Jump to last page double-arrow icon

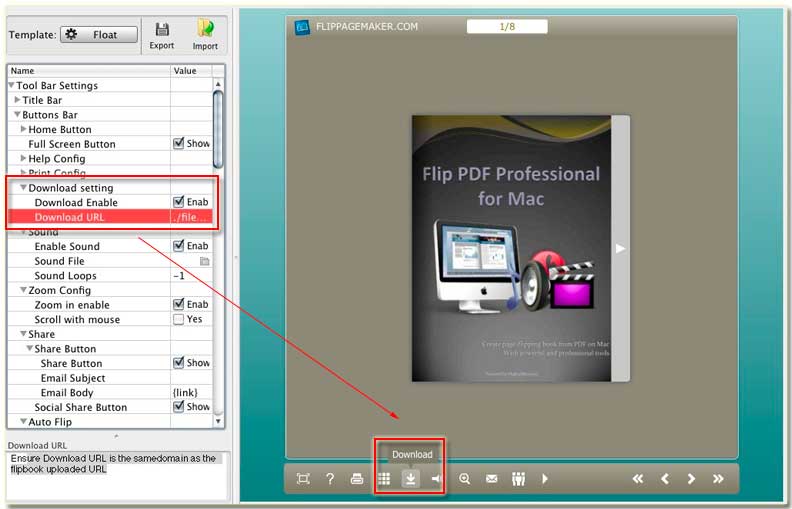point(718,479)
